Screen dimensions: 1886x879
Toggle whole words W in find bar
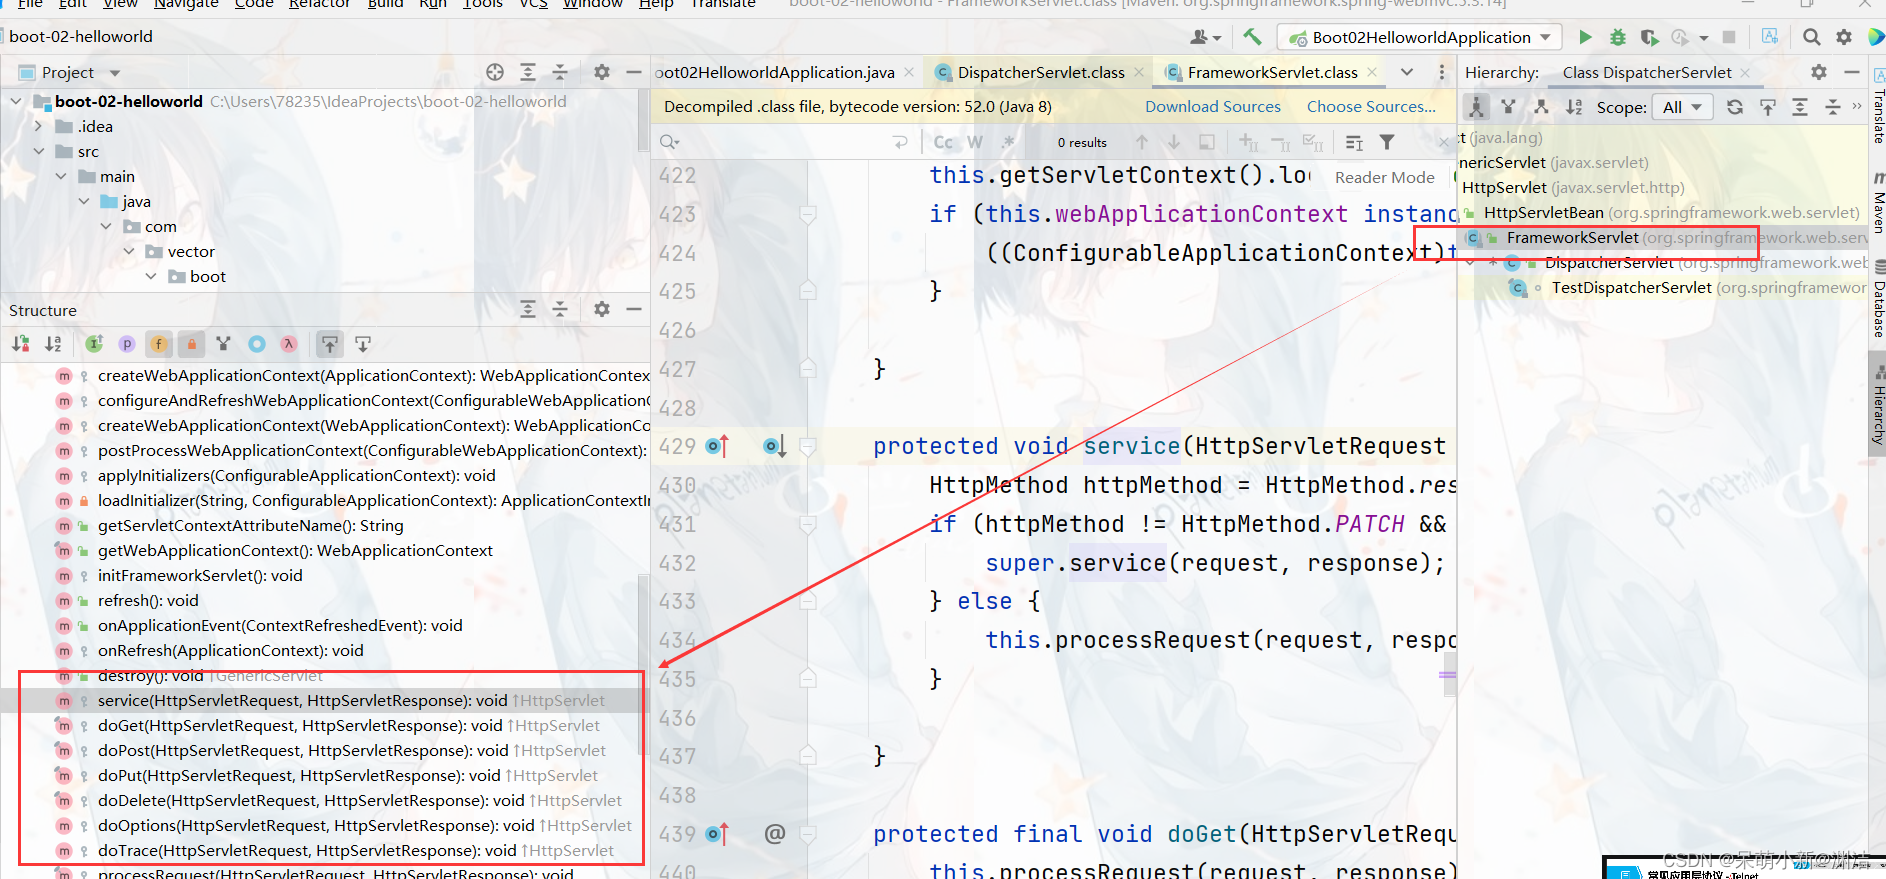[975, 142]
